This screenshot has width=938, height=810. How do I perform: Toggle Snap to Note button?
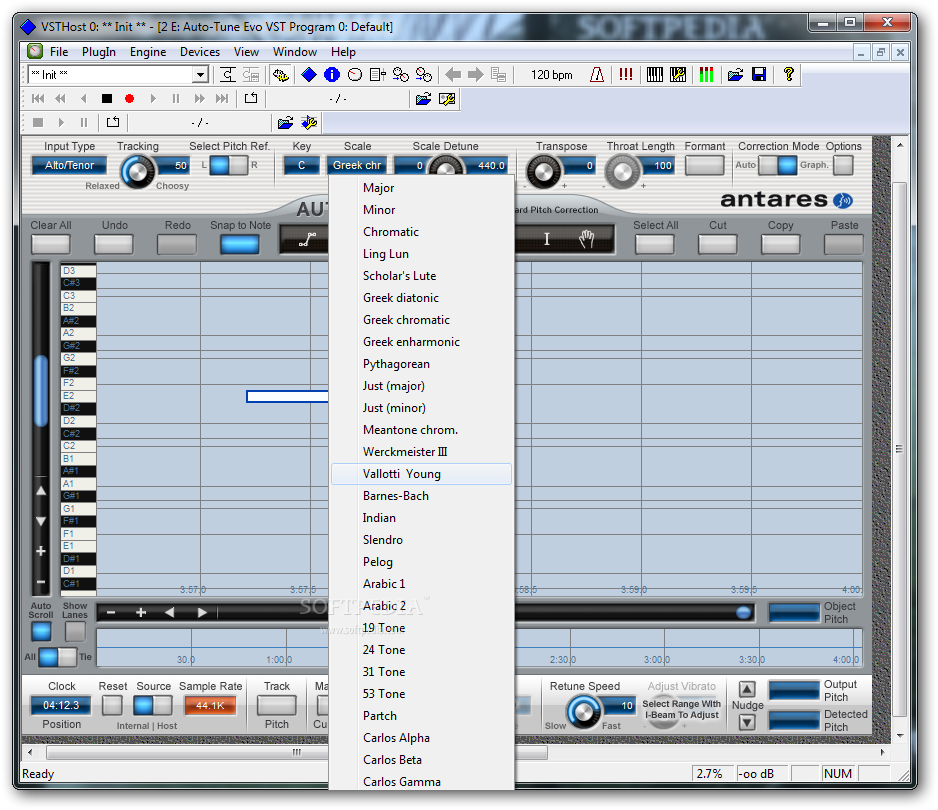[240, 244]
